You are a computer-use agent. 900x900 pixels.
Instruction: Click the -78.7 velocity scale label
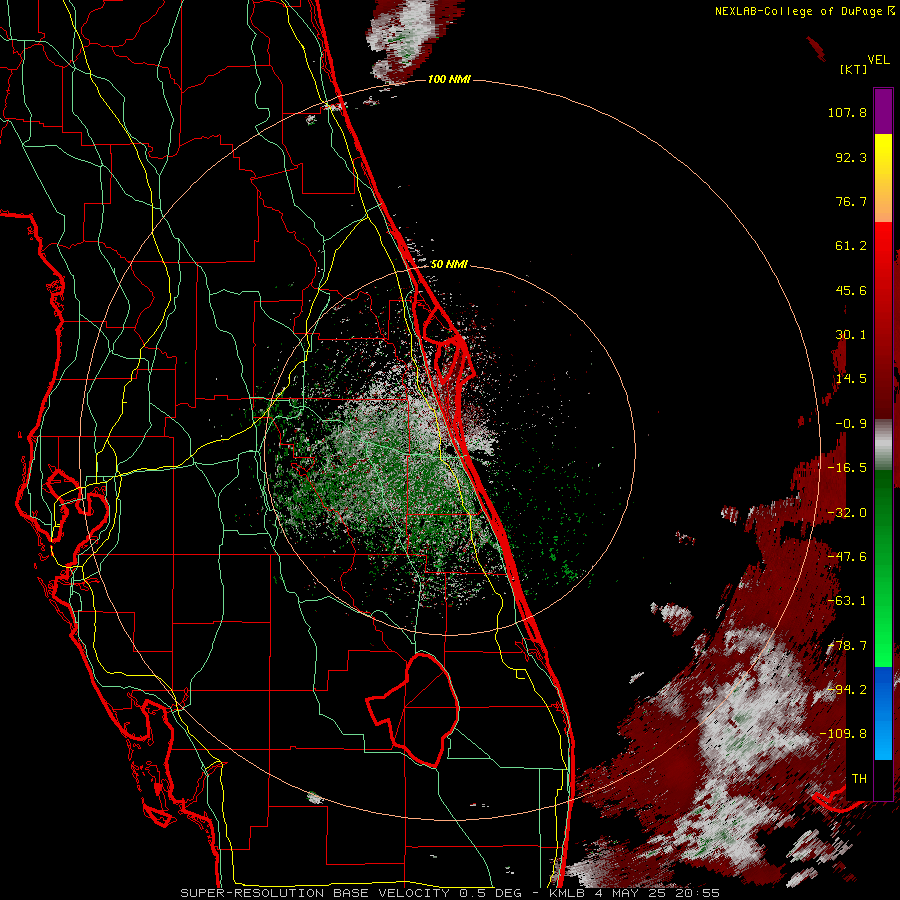click(x=847, y=646)
